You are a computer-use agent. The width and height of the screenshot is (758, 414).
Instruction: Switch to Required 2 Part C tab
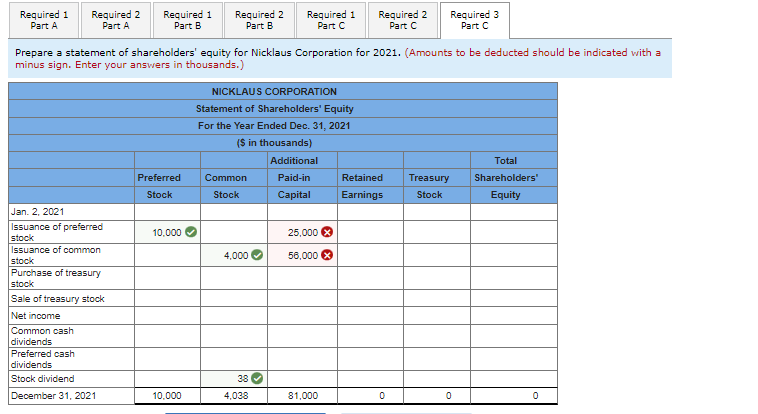coord(403,20)
